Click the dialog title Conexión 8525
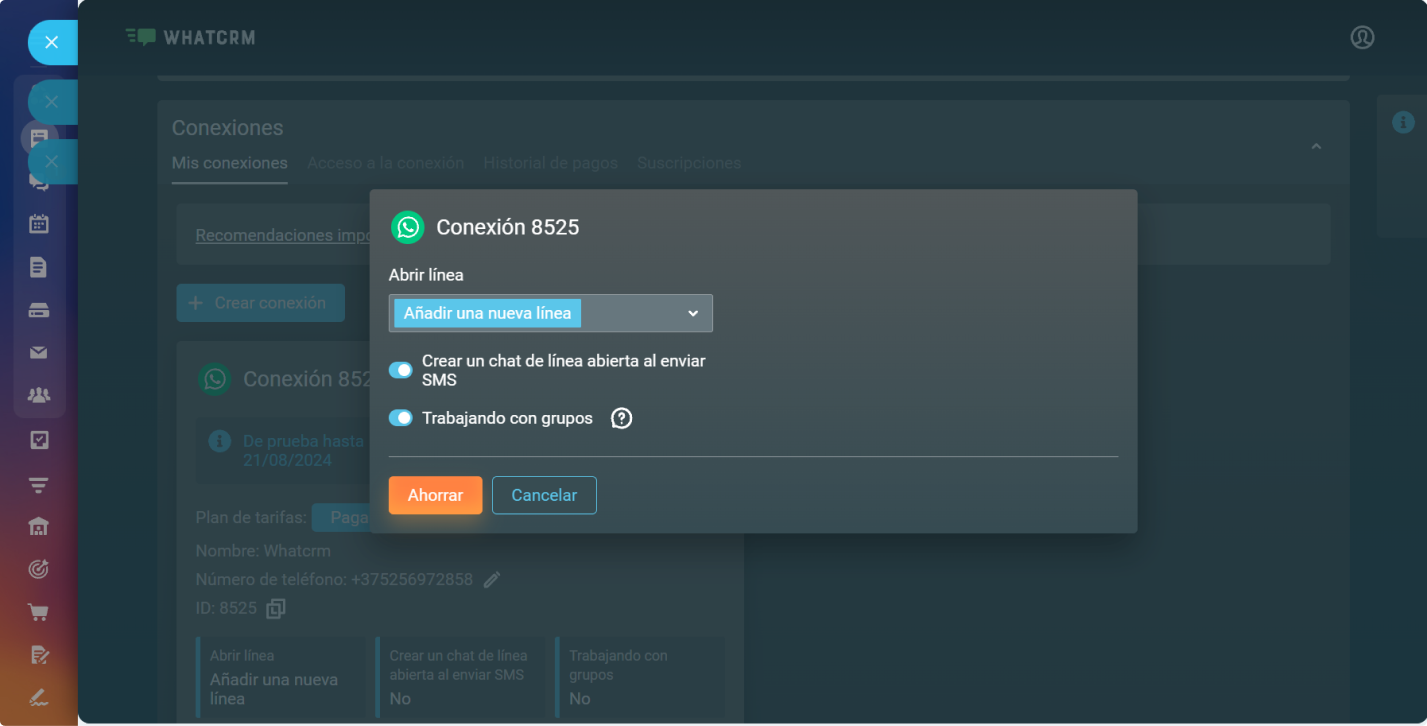The image size is (1427, 726). coord(508,228)
